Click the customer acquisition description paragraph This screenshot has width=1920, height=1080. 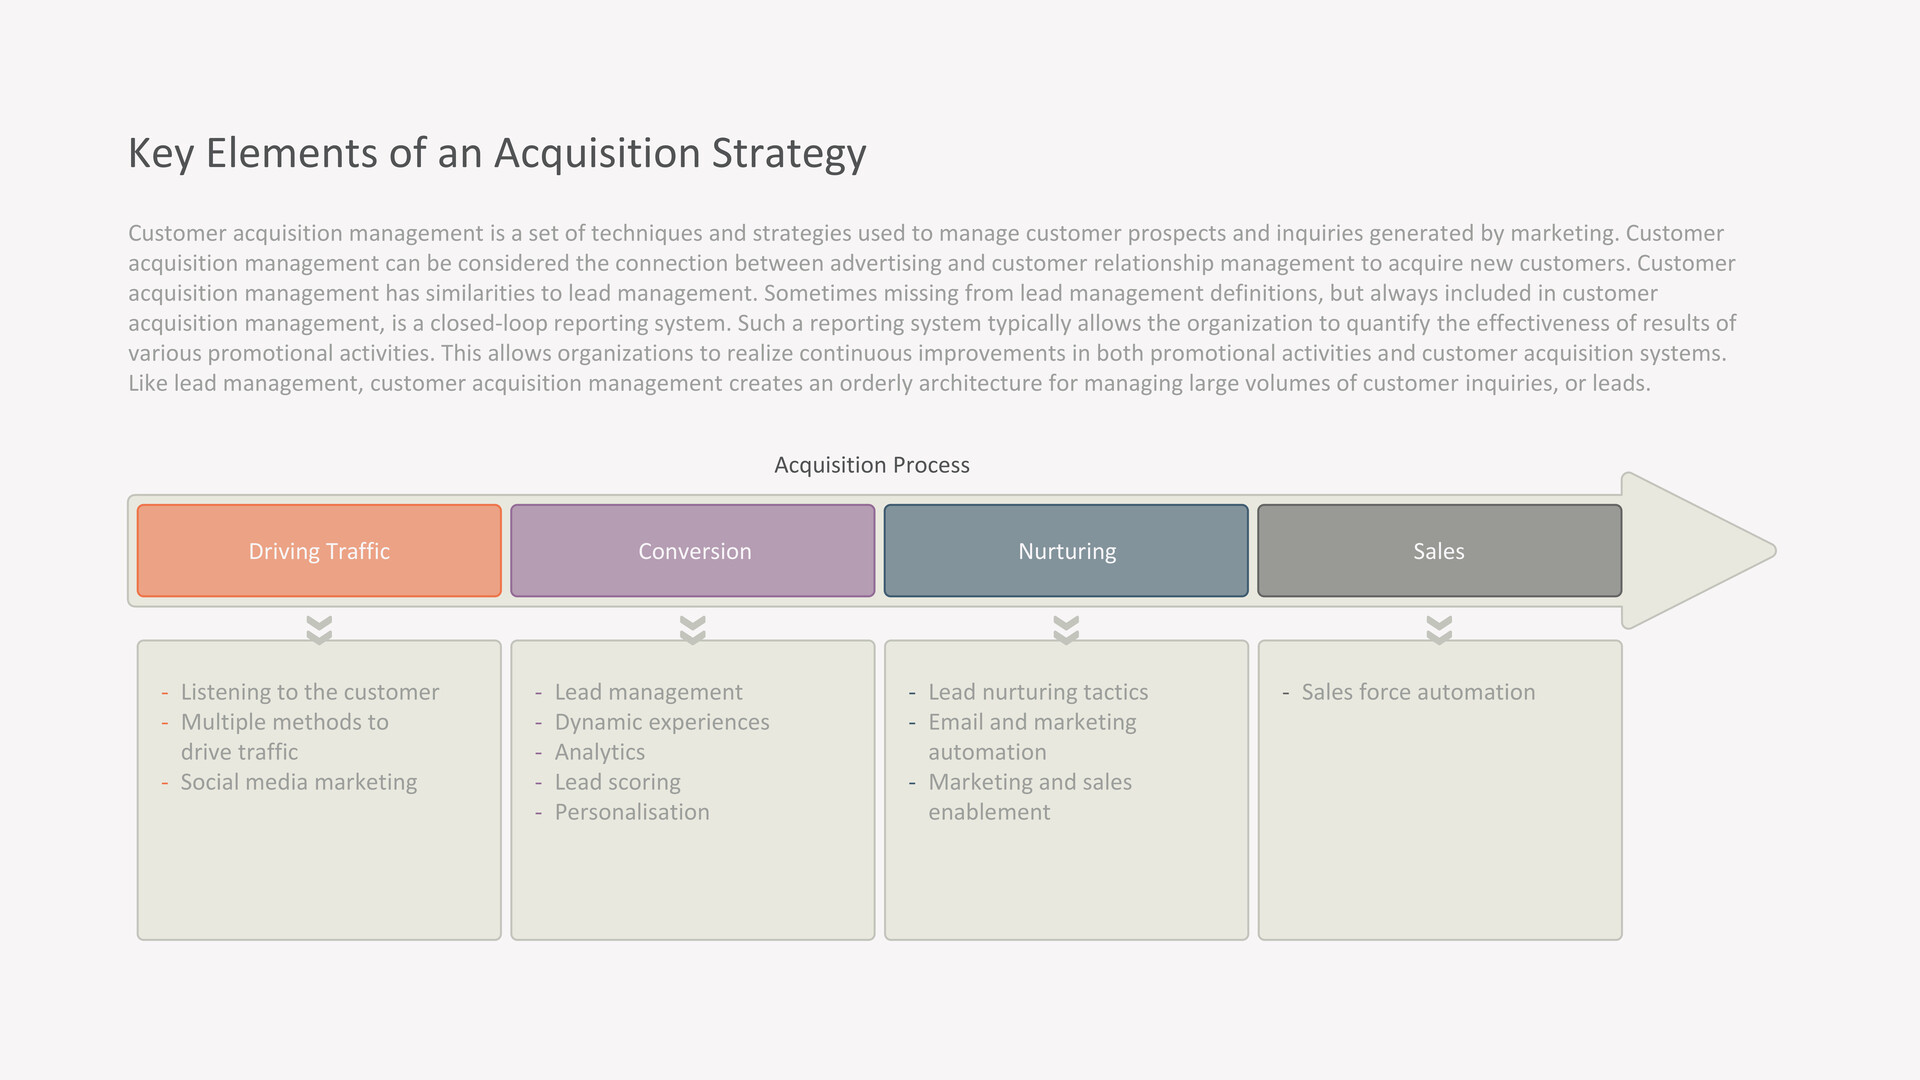(x=932, y=308)
